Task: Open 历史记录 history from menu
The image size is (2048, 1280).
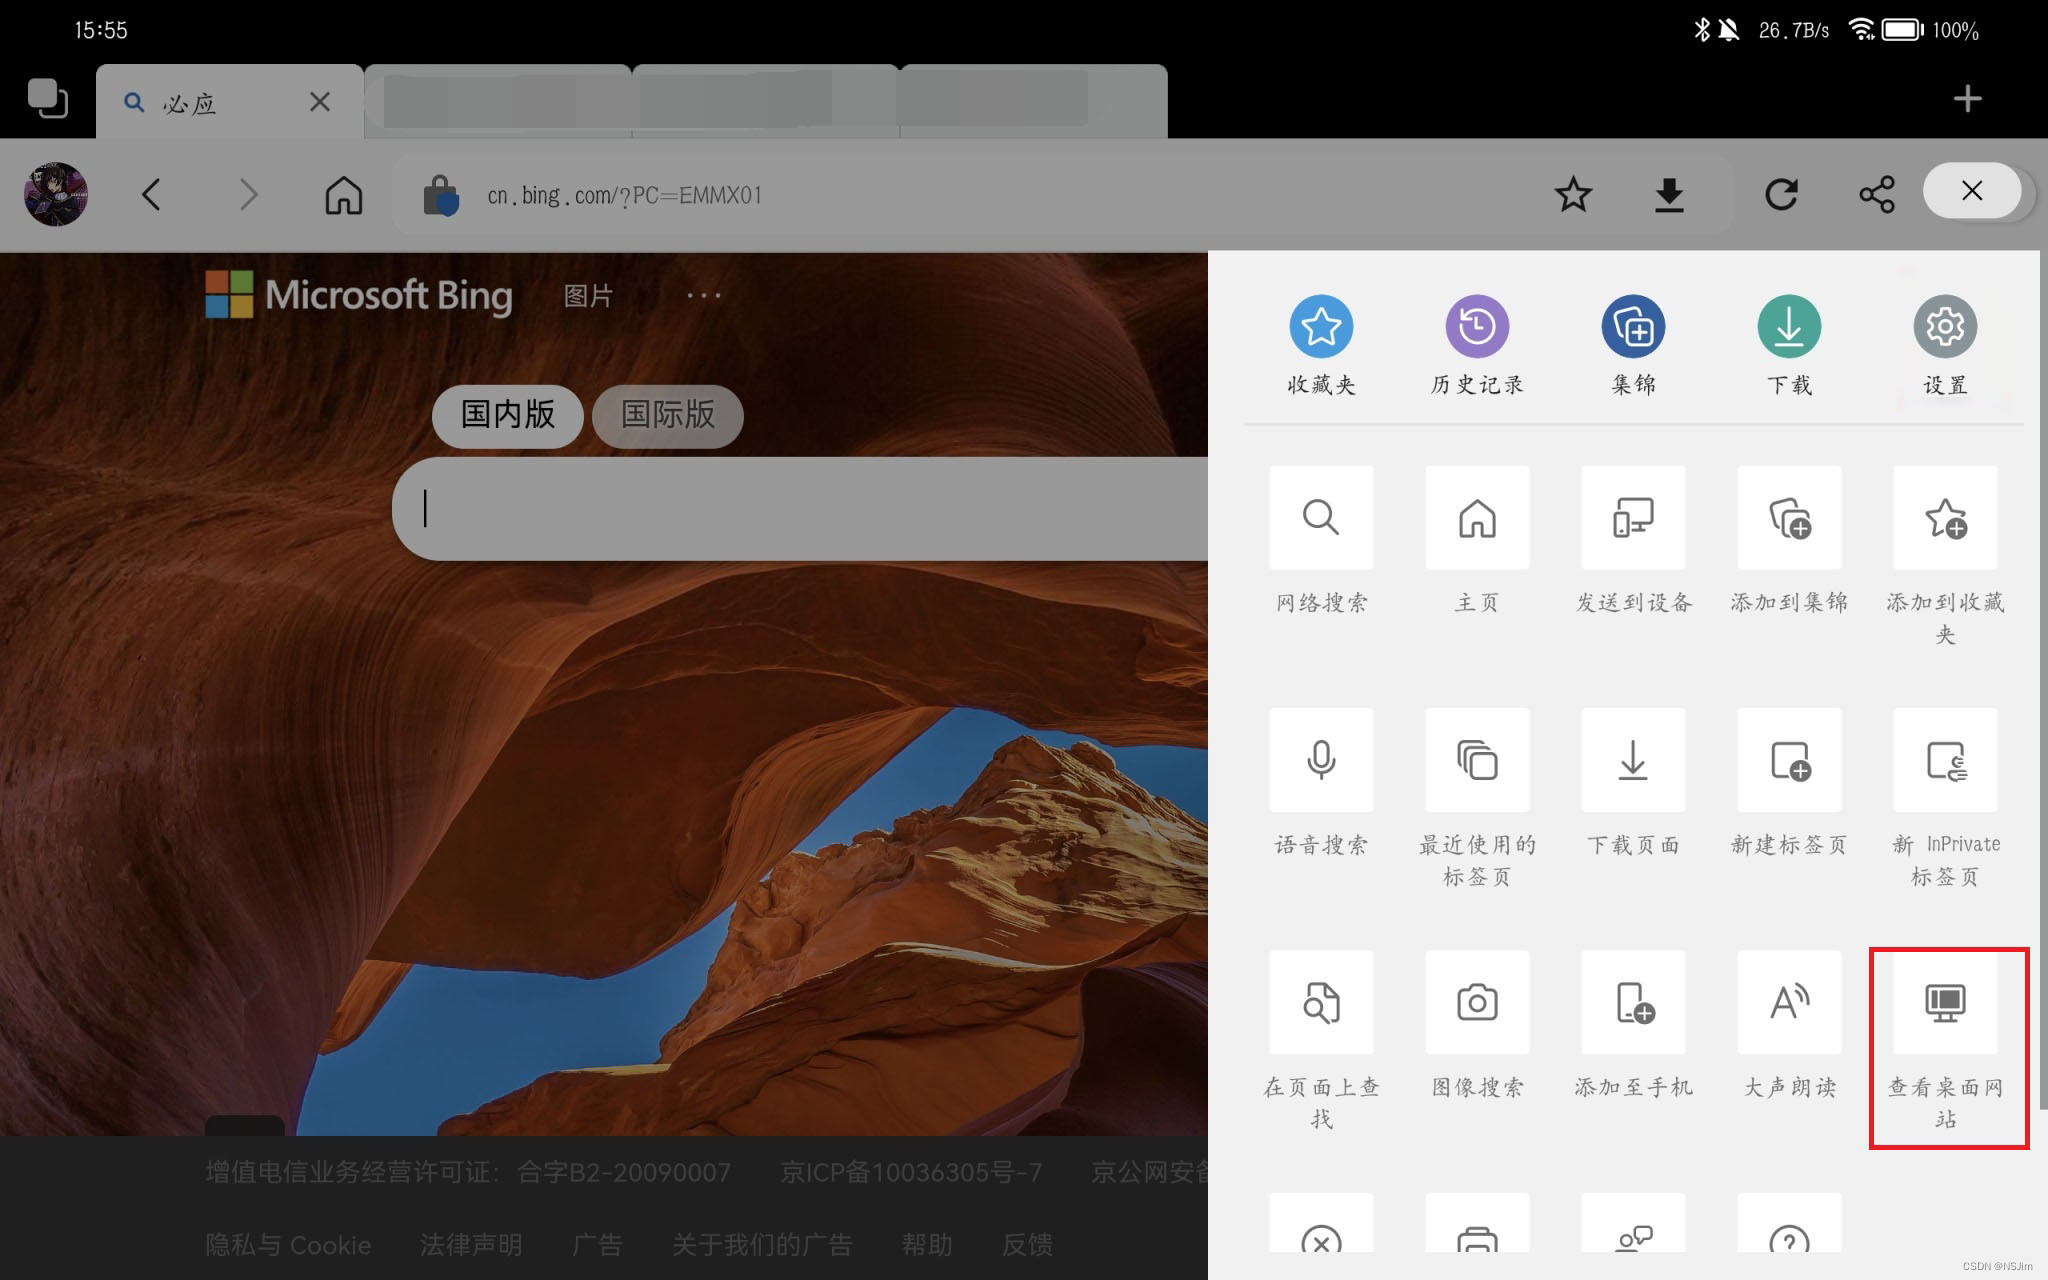Action: [1476, 327]
